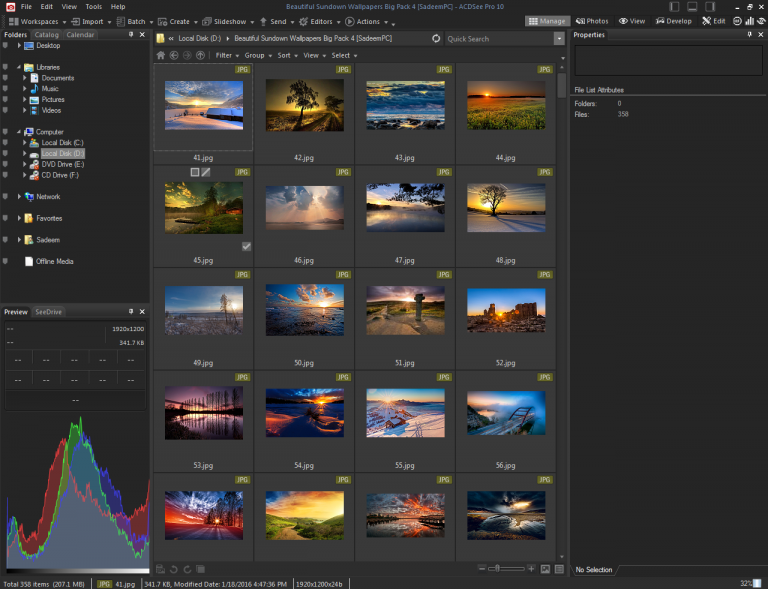Click the refresh icon beside the path bar
The height and width of the screenshot is (589, 768).
(x=436, y=38)
